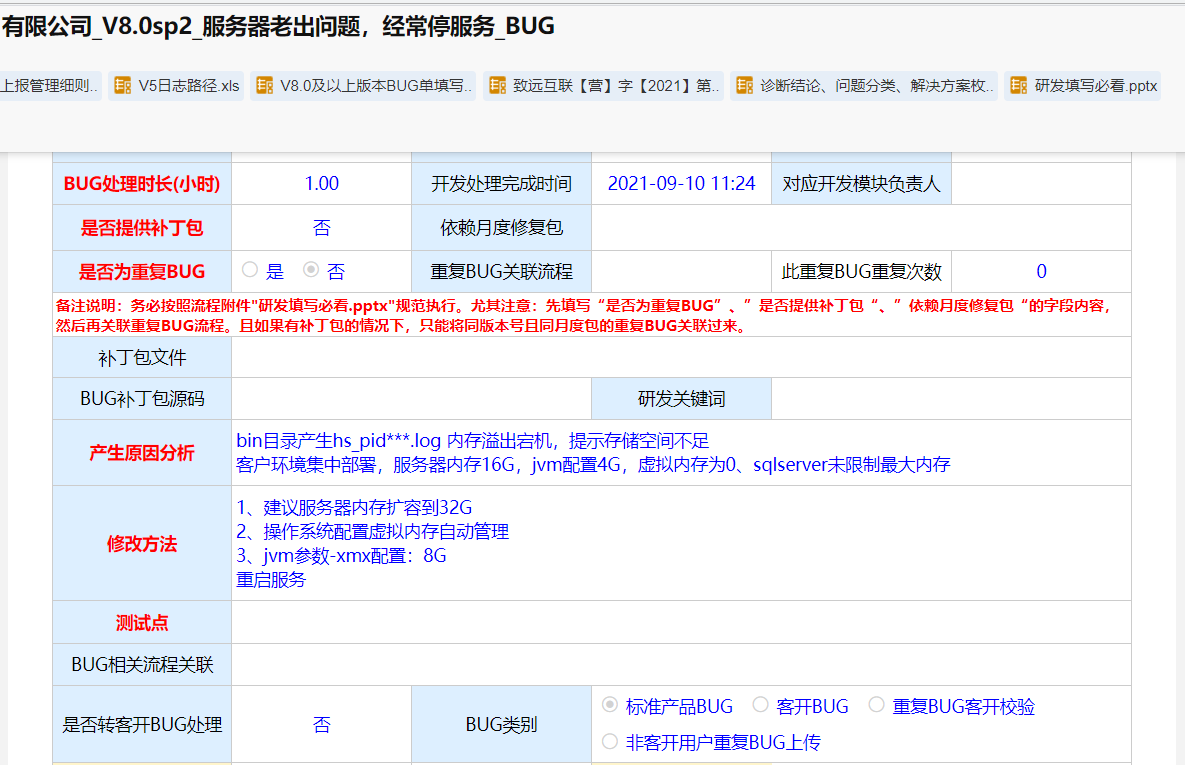This screenshot has width=1185, height=765.
Task: Select the 非客开用户重复BUG上传 radio option
Action: [x=610, y=742]
